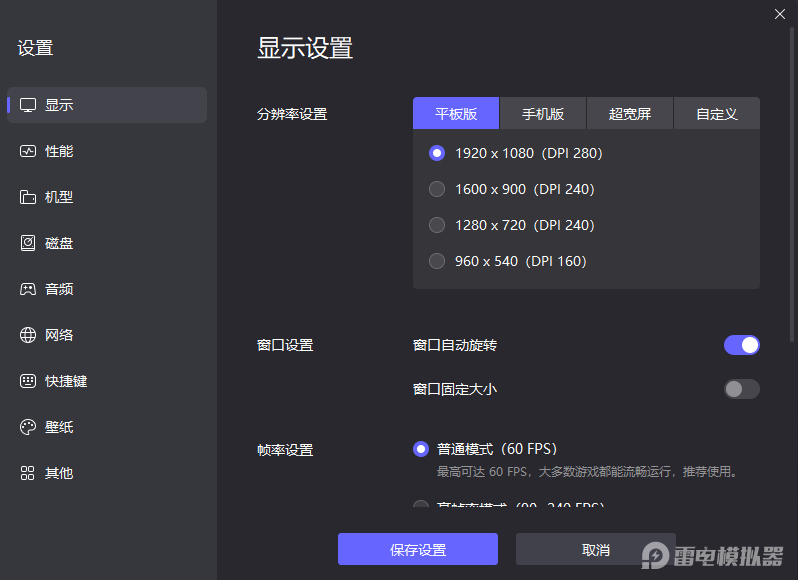The width and height of the screenshot is (798, 580).
Task: Open 其他 settings section
Action: [x=107, y=473]
